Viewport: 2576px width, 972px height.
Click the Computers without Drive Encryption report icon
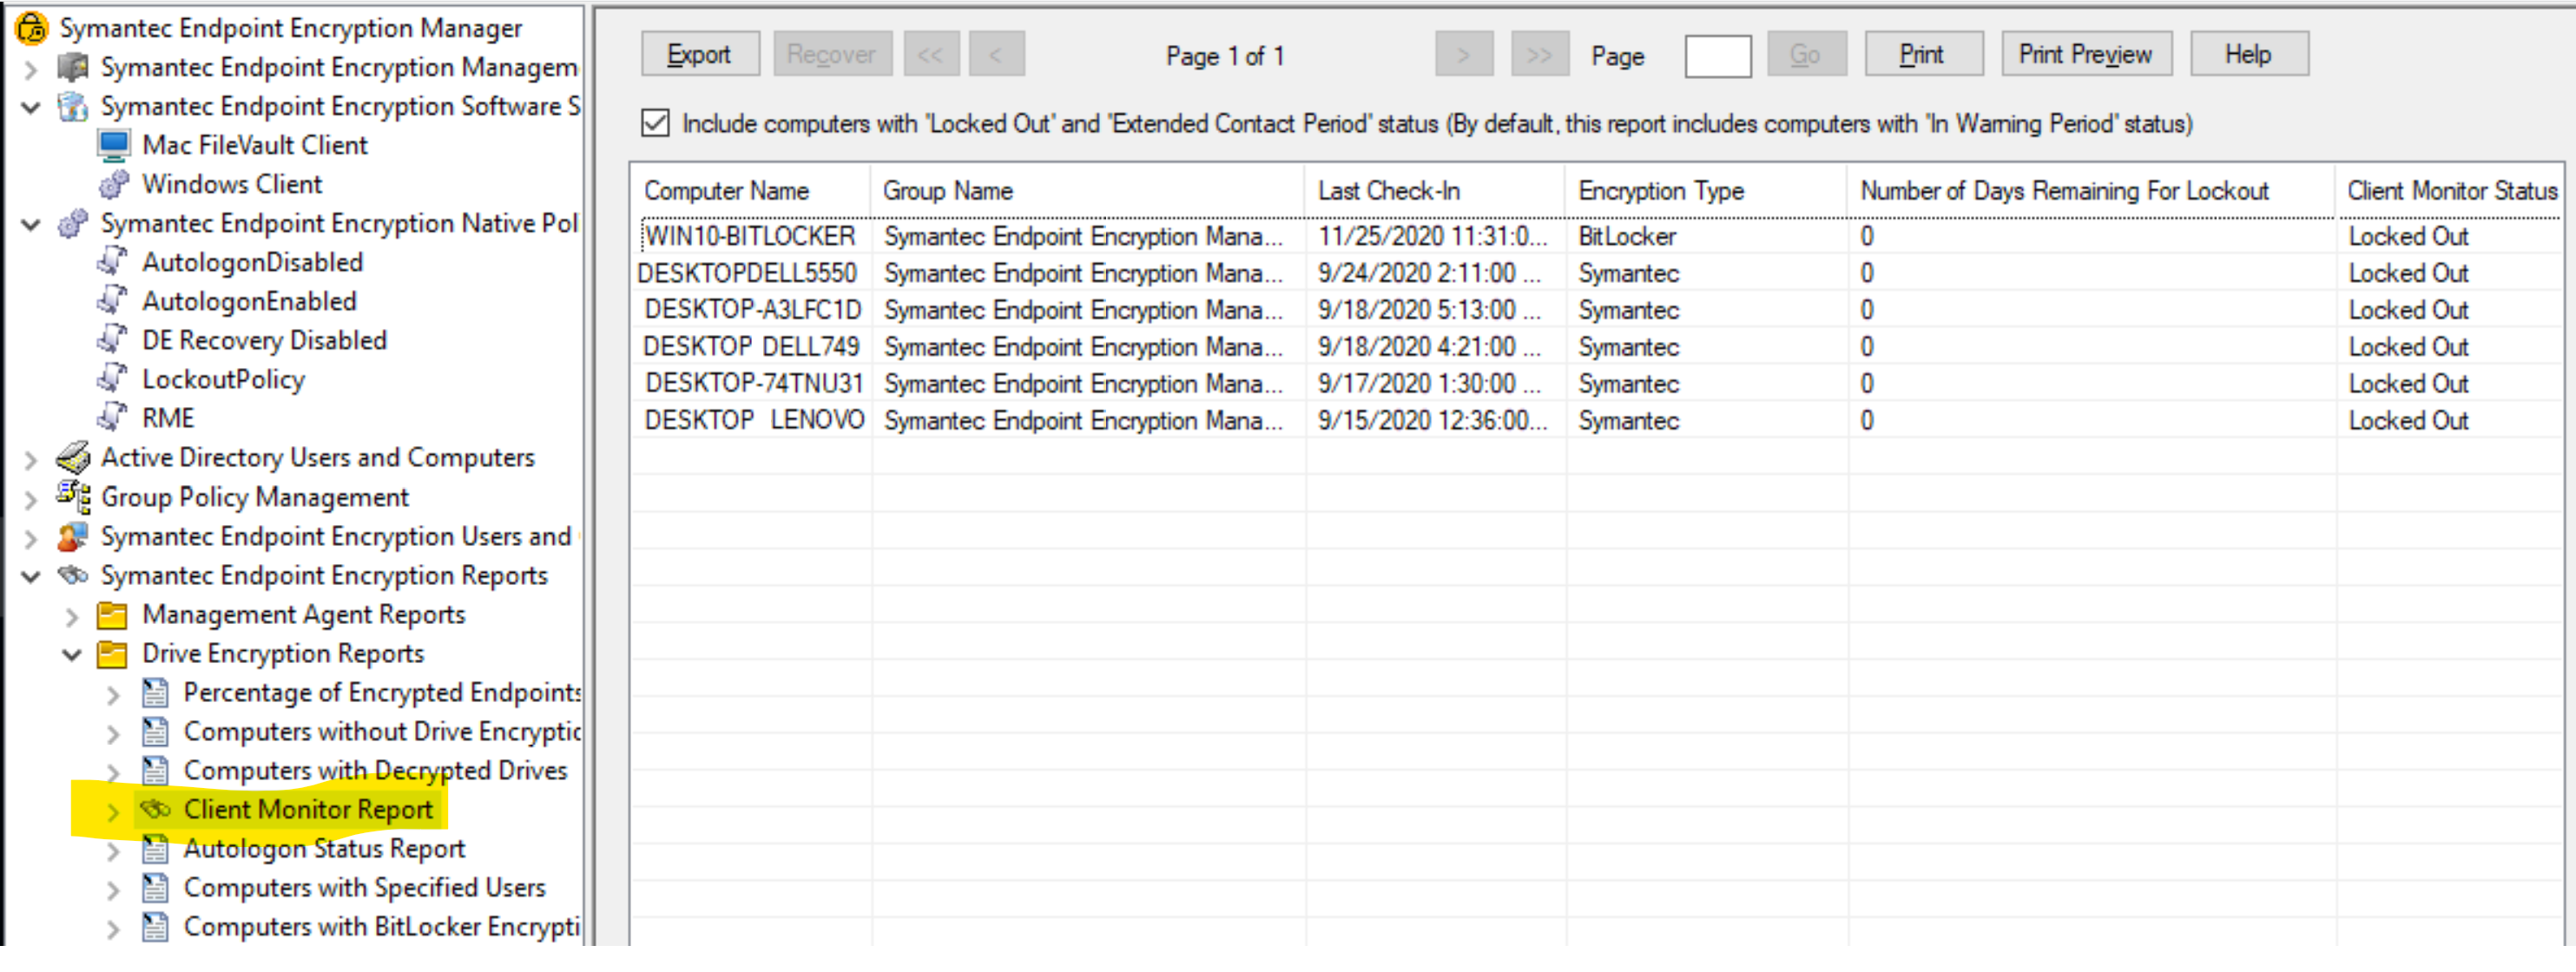(x=155, y=732)
